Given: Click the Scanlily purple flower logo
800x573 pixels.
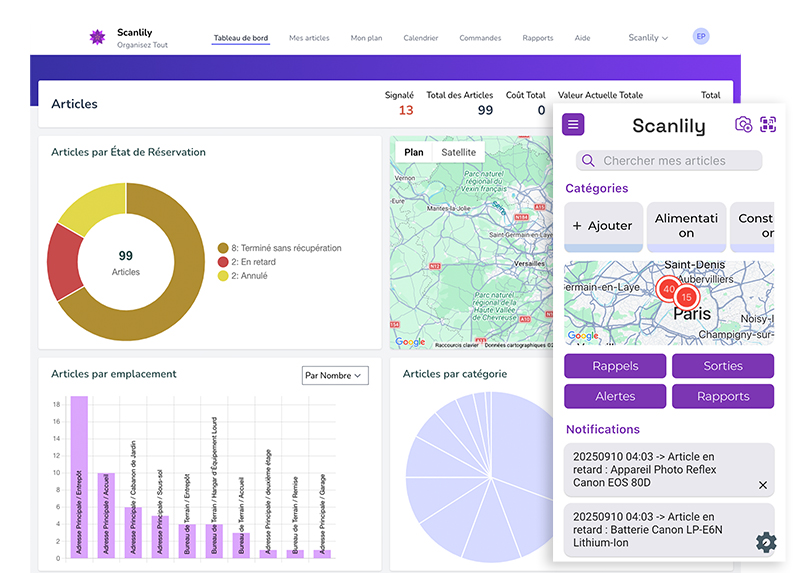Looking at the screenshot, I should (97, 37).
